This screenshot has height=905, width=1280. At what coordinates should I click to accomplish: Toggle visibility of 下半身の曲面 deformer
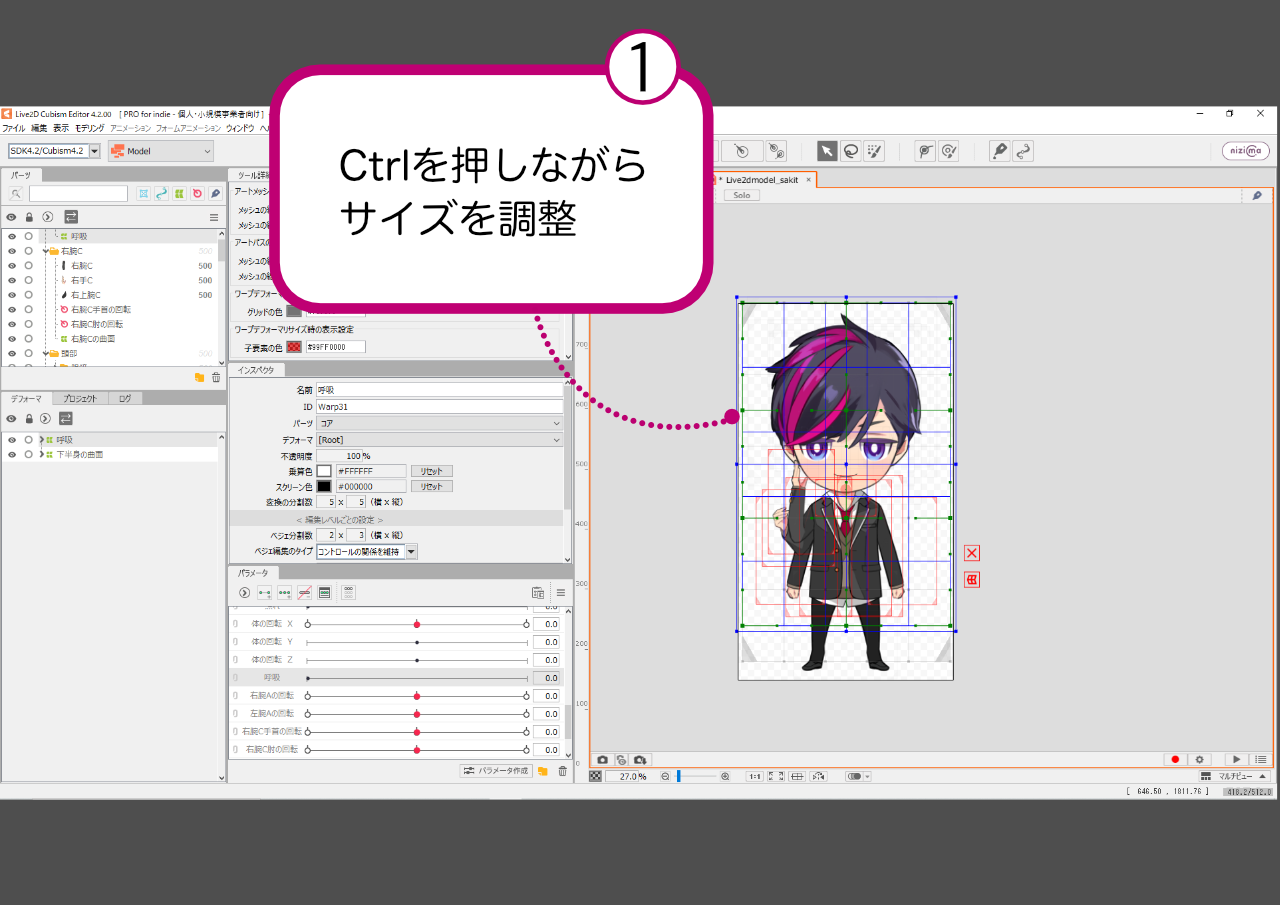pyautogui.click(x=12, y=454)
